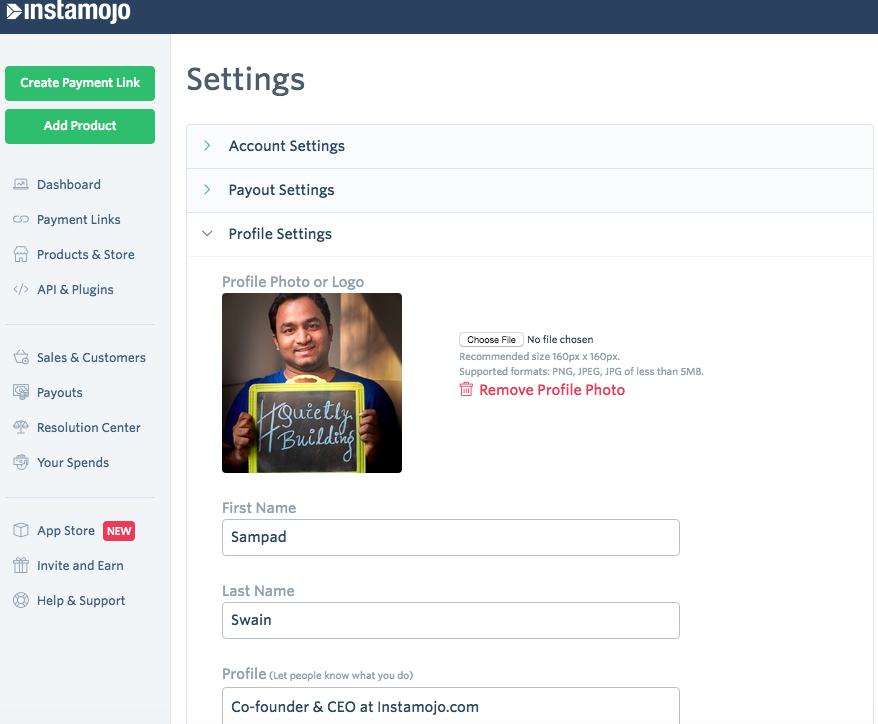Click the Payment Links chain icon
Screen dimensions: 878x724
20,220
